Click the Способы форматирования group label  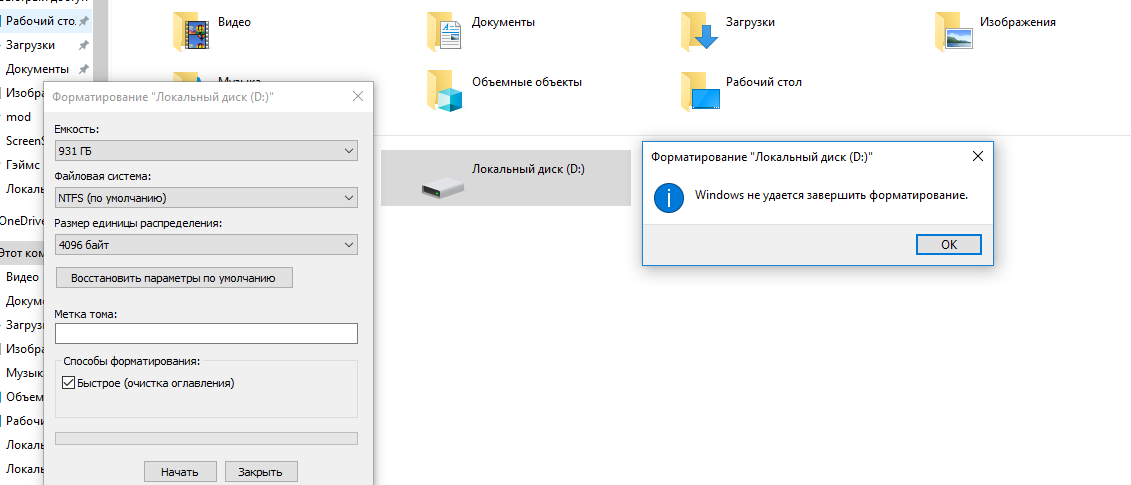tap(131, 361)
